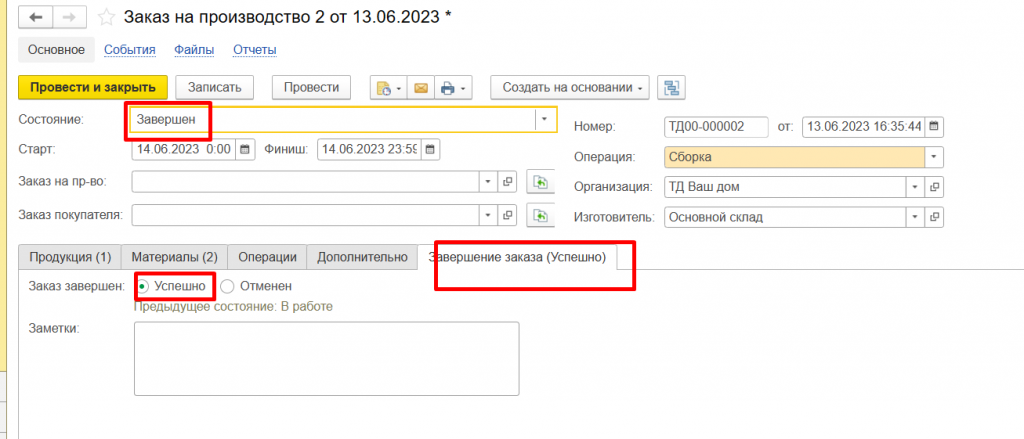Select the Отменен radio button

[x=227, y=286]
